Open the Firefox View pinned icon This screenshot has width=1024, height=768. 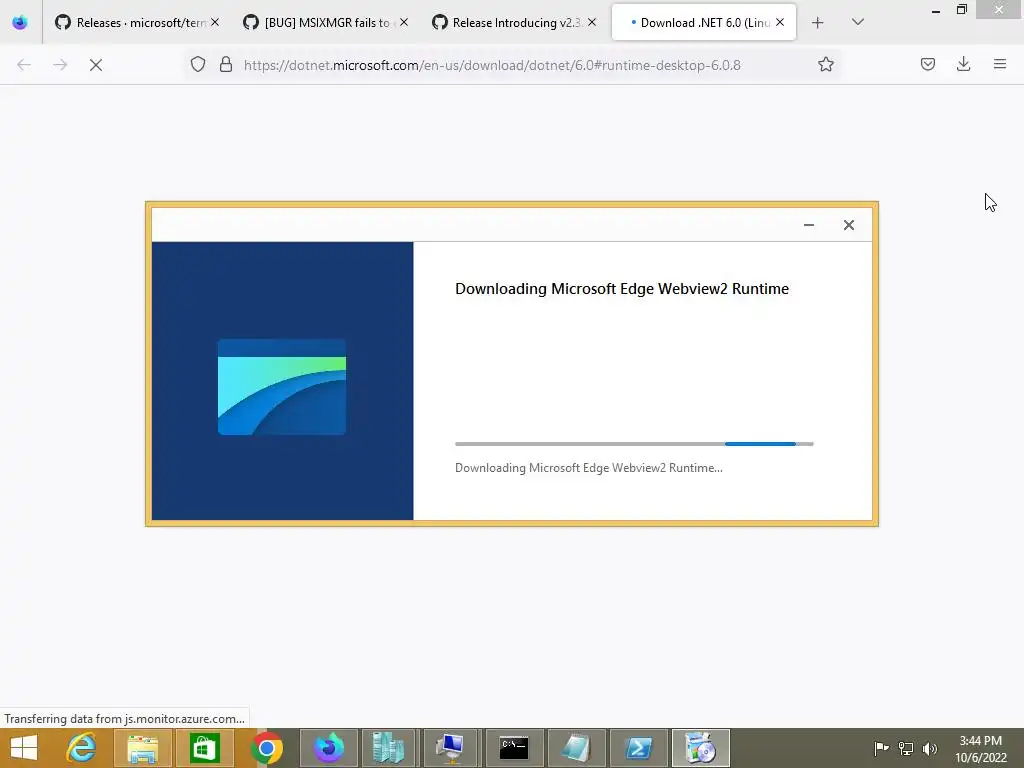[20, 23]
